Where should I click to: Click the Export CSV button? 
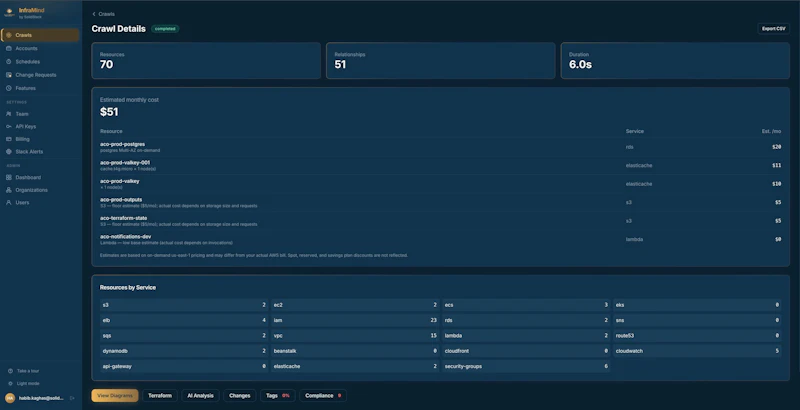click(x=773, y=29)
